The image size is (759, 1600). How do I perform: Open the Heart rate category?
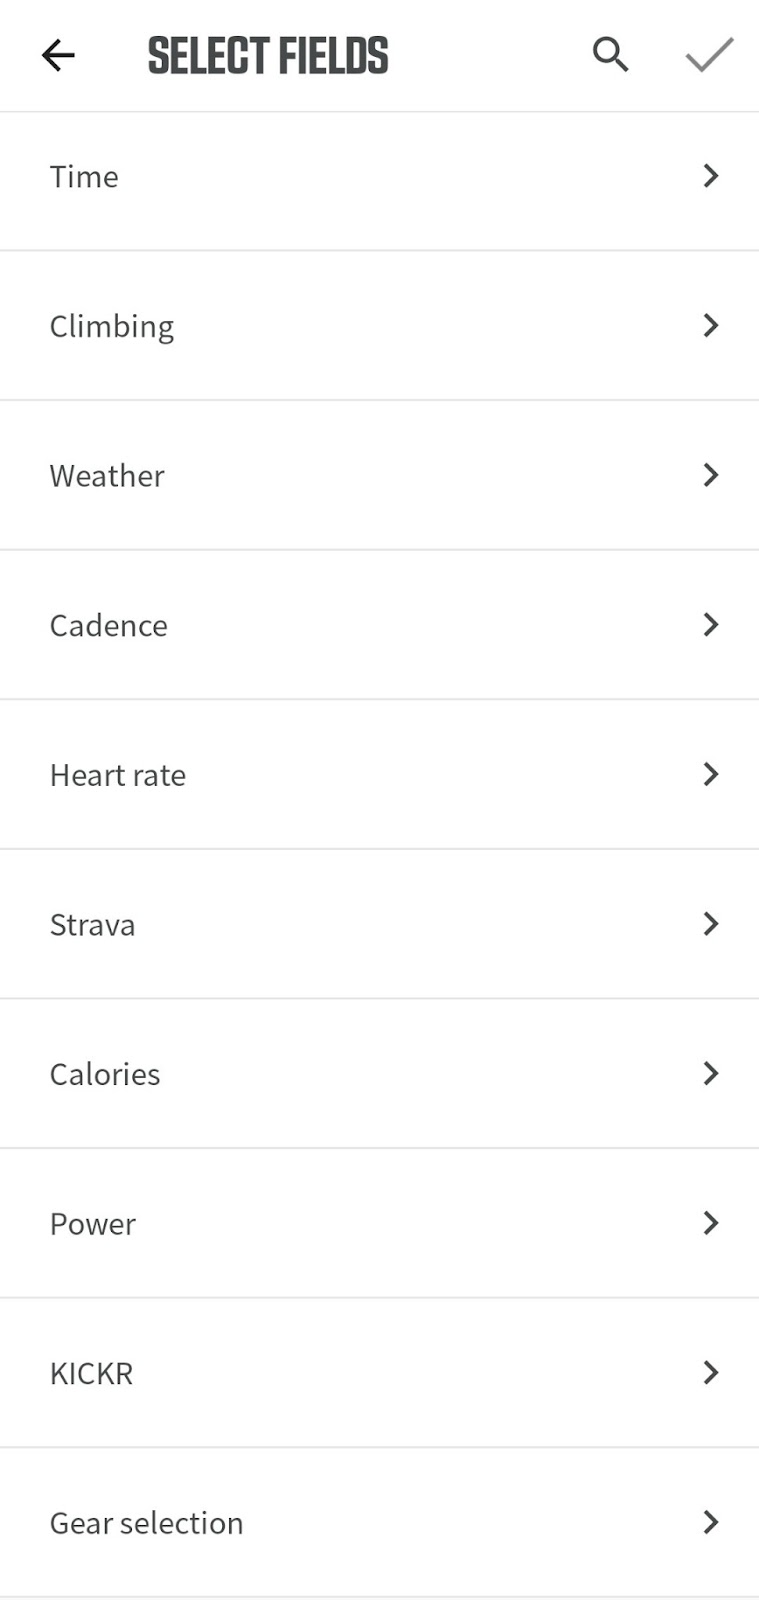(x=118, y=775)
